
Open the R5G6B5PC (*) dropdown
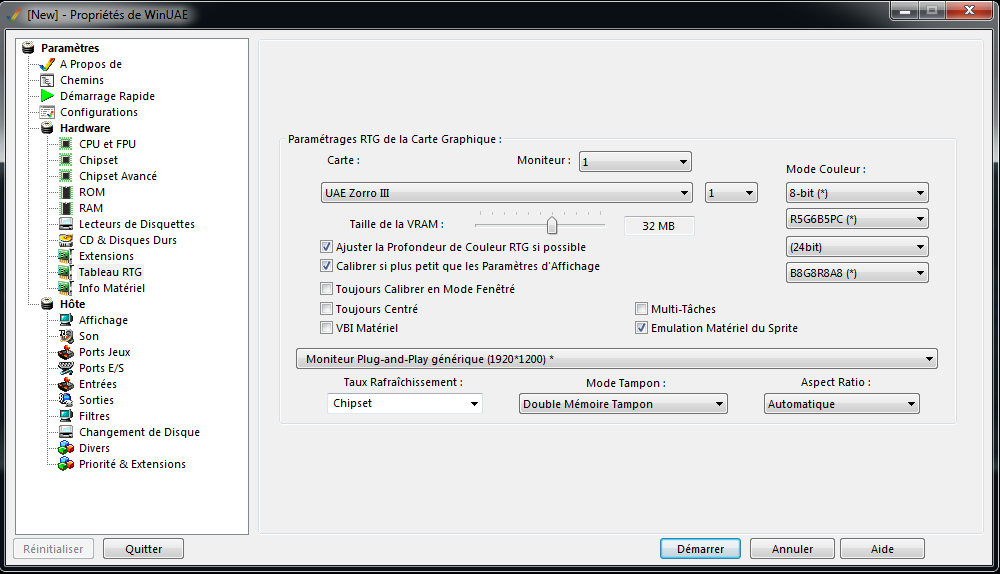pos(857,219)
